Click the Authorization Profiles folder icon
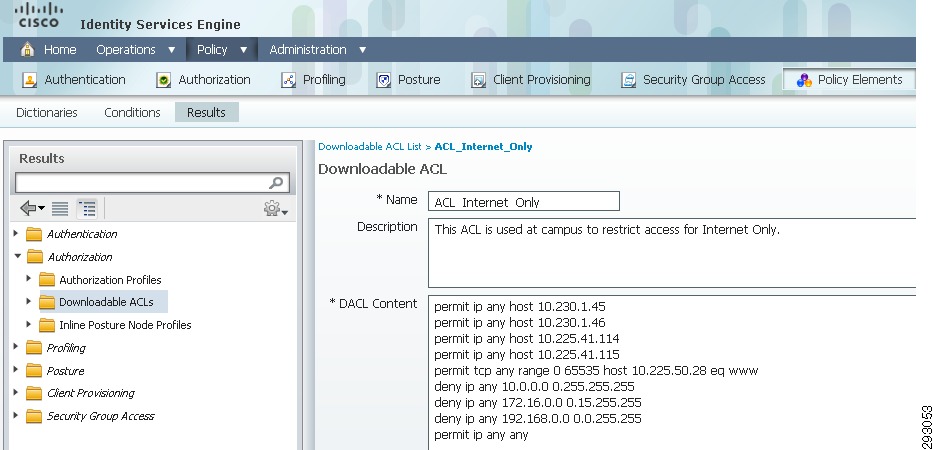Screen dimensions: 932x450 tap(46, 279)
